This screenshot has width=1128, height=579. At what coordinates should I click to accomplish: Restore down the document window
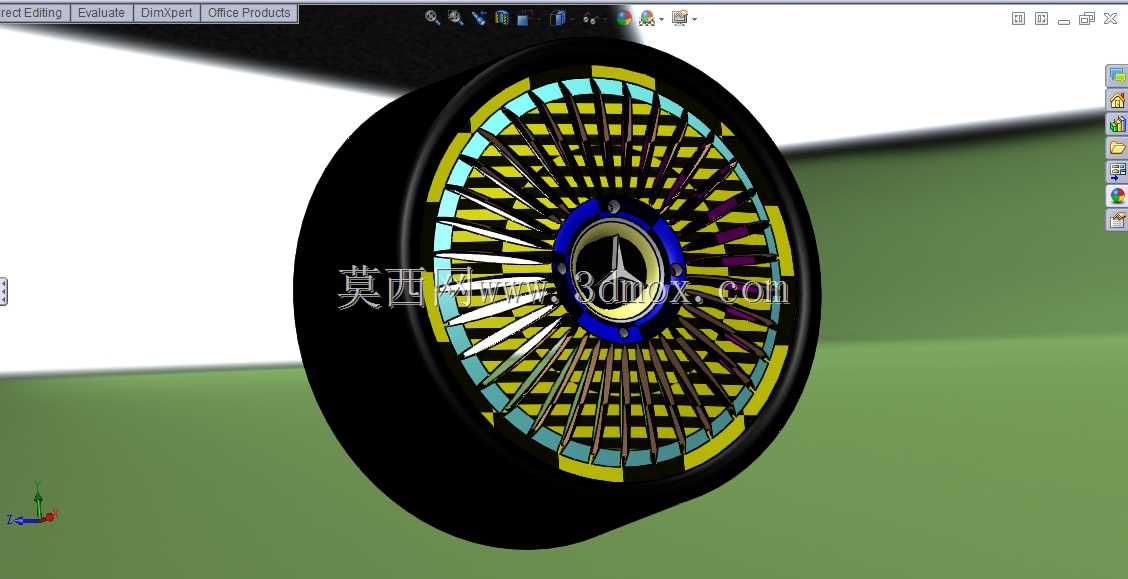pos(1087,19)
